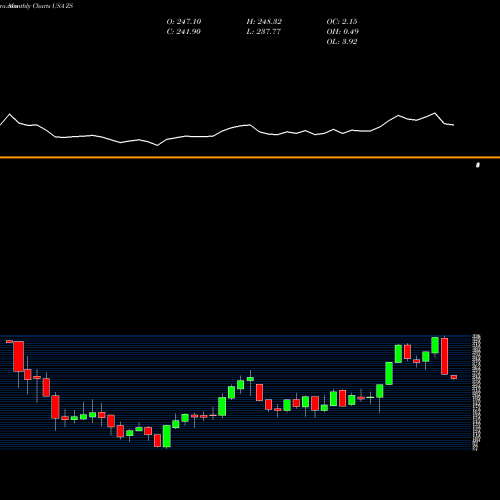The width and height of the screenshot is (500, 500).
Task: Select the low price "L: 237.77"
Action: (263, 32)
